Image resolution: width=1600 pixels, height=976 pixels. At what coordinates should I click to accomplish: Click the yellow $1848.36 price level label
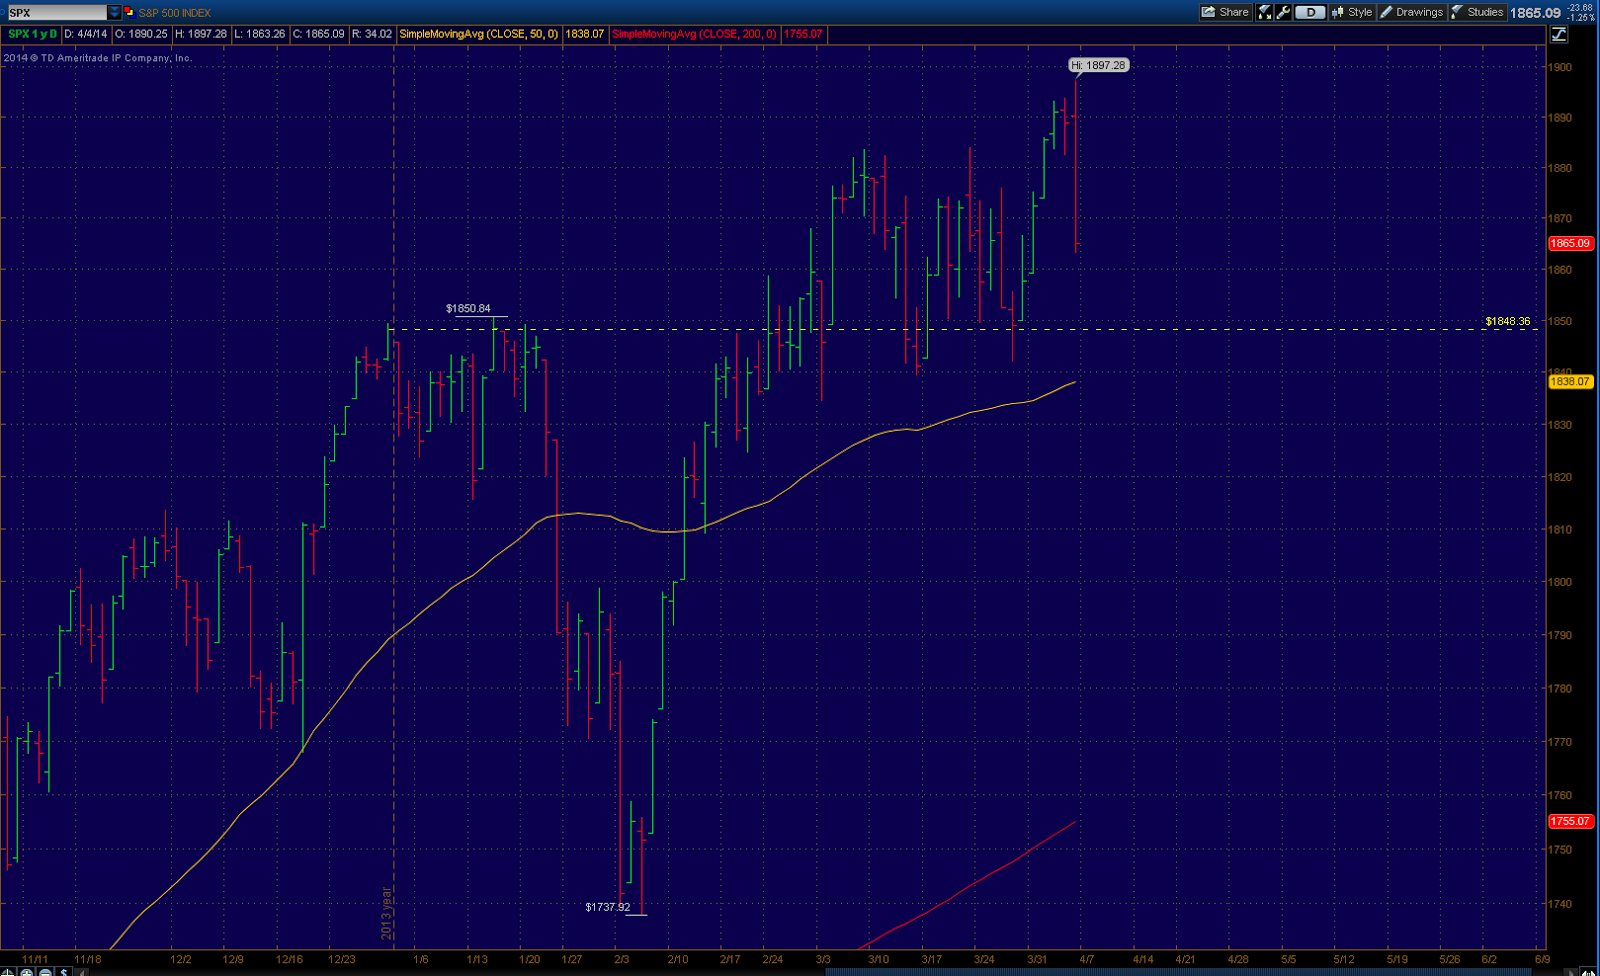coord(1508,321)
